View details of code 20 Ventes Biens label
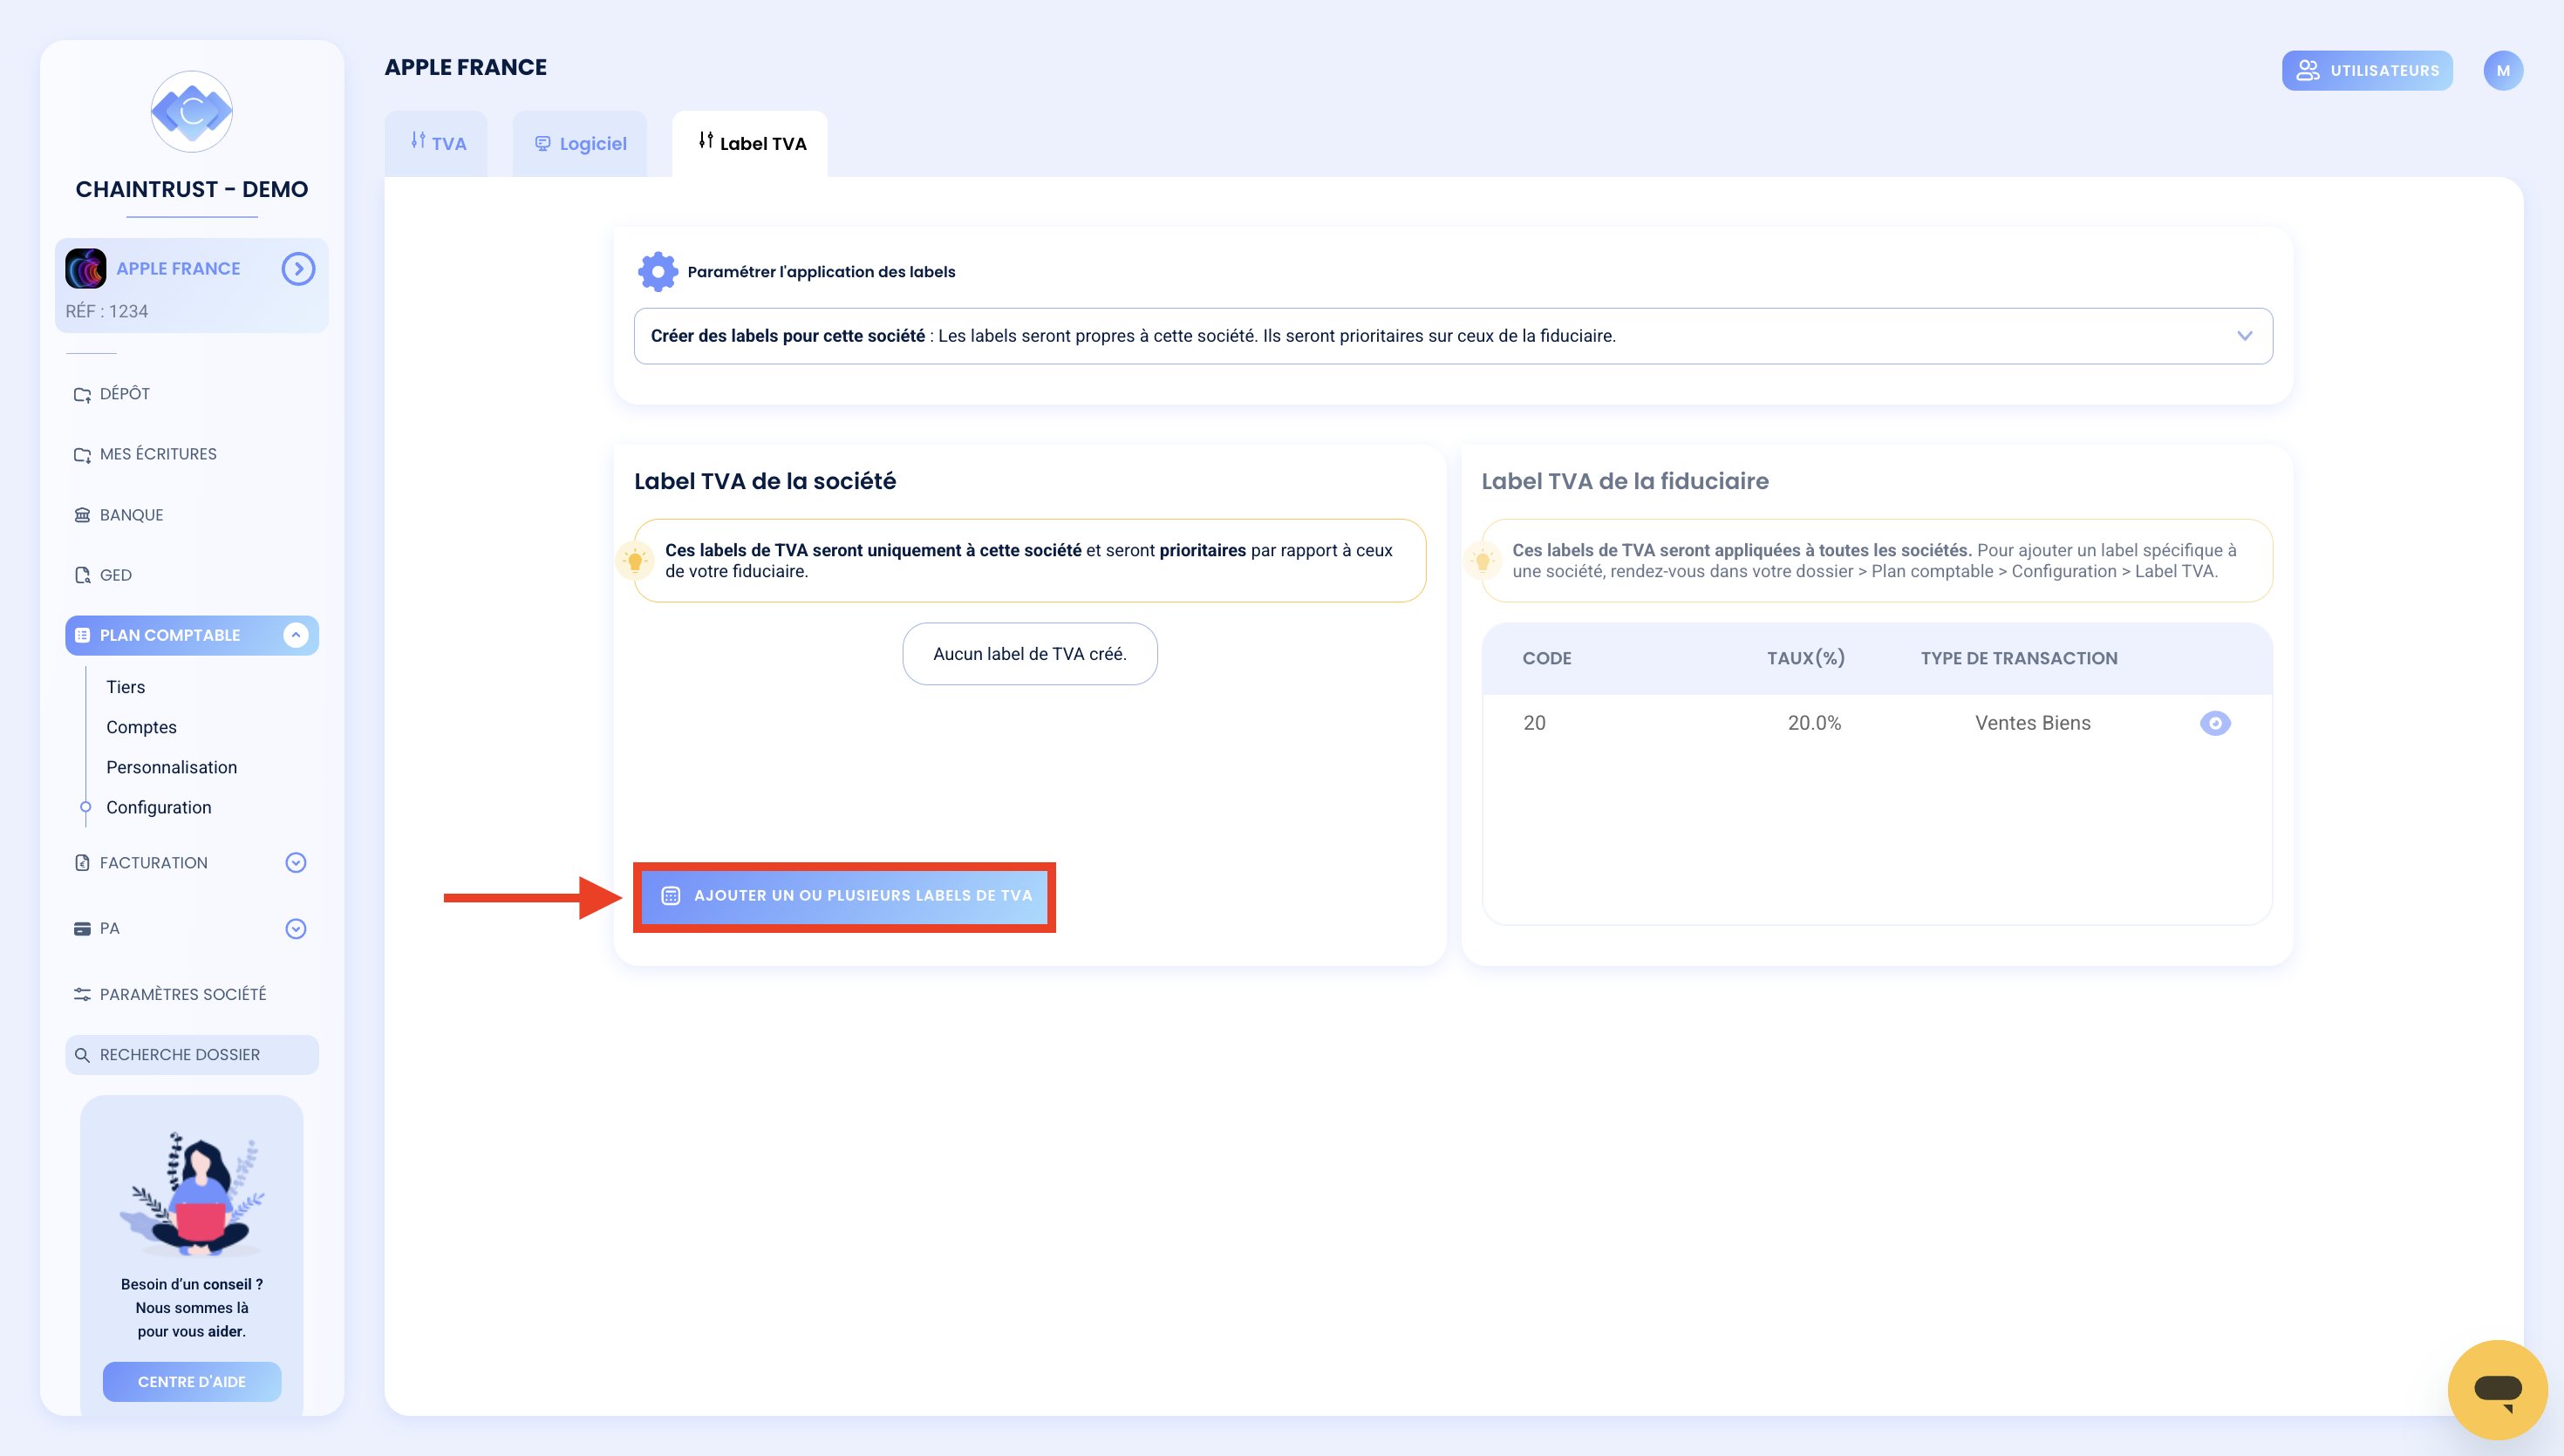 click(2214, 723)
